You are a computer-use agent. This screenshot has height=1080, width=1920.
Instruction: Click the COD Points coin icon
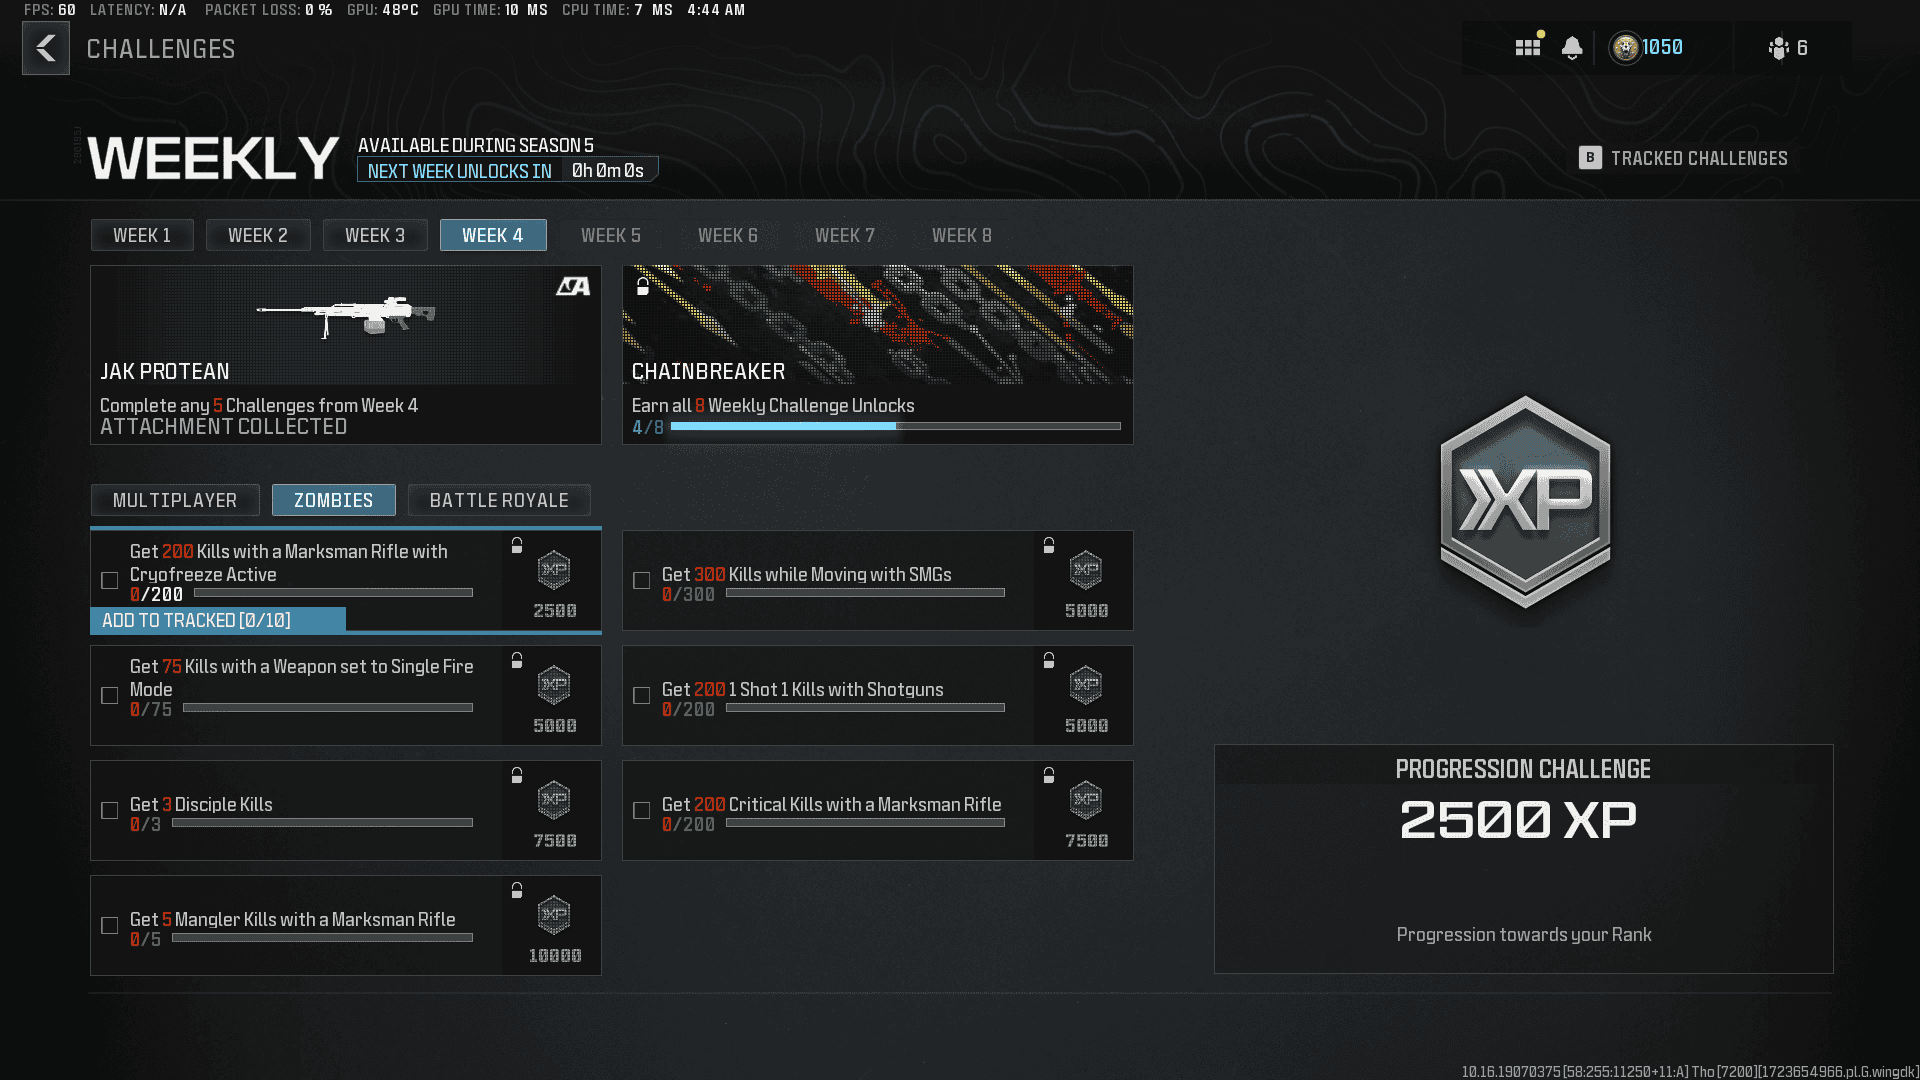(1625, 48)
